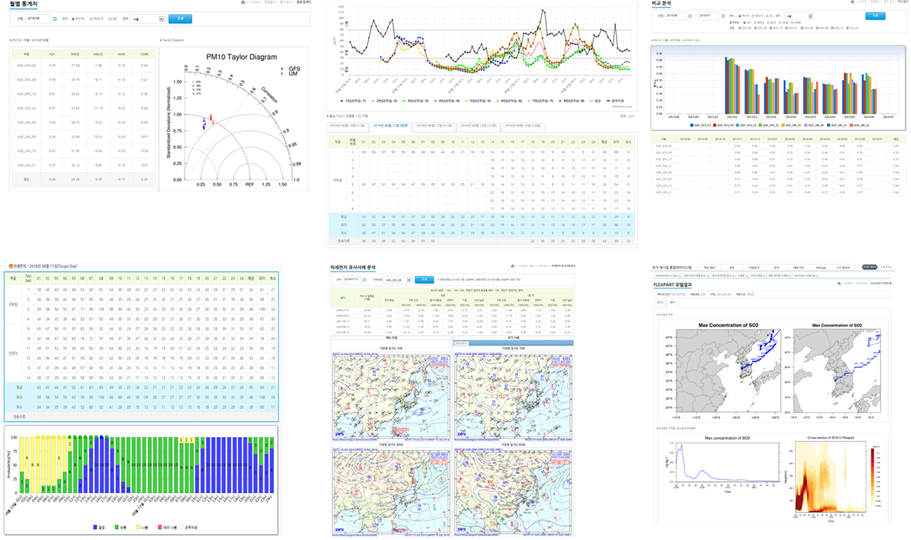Toggle UM_21 model checkbox in 비교 분석
This screenshot has width=911, height=540.
tap(848, 28)
